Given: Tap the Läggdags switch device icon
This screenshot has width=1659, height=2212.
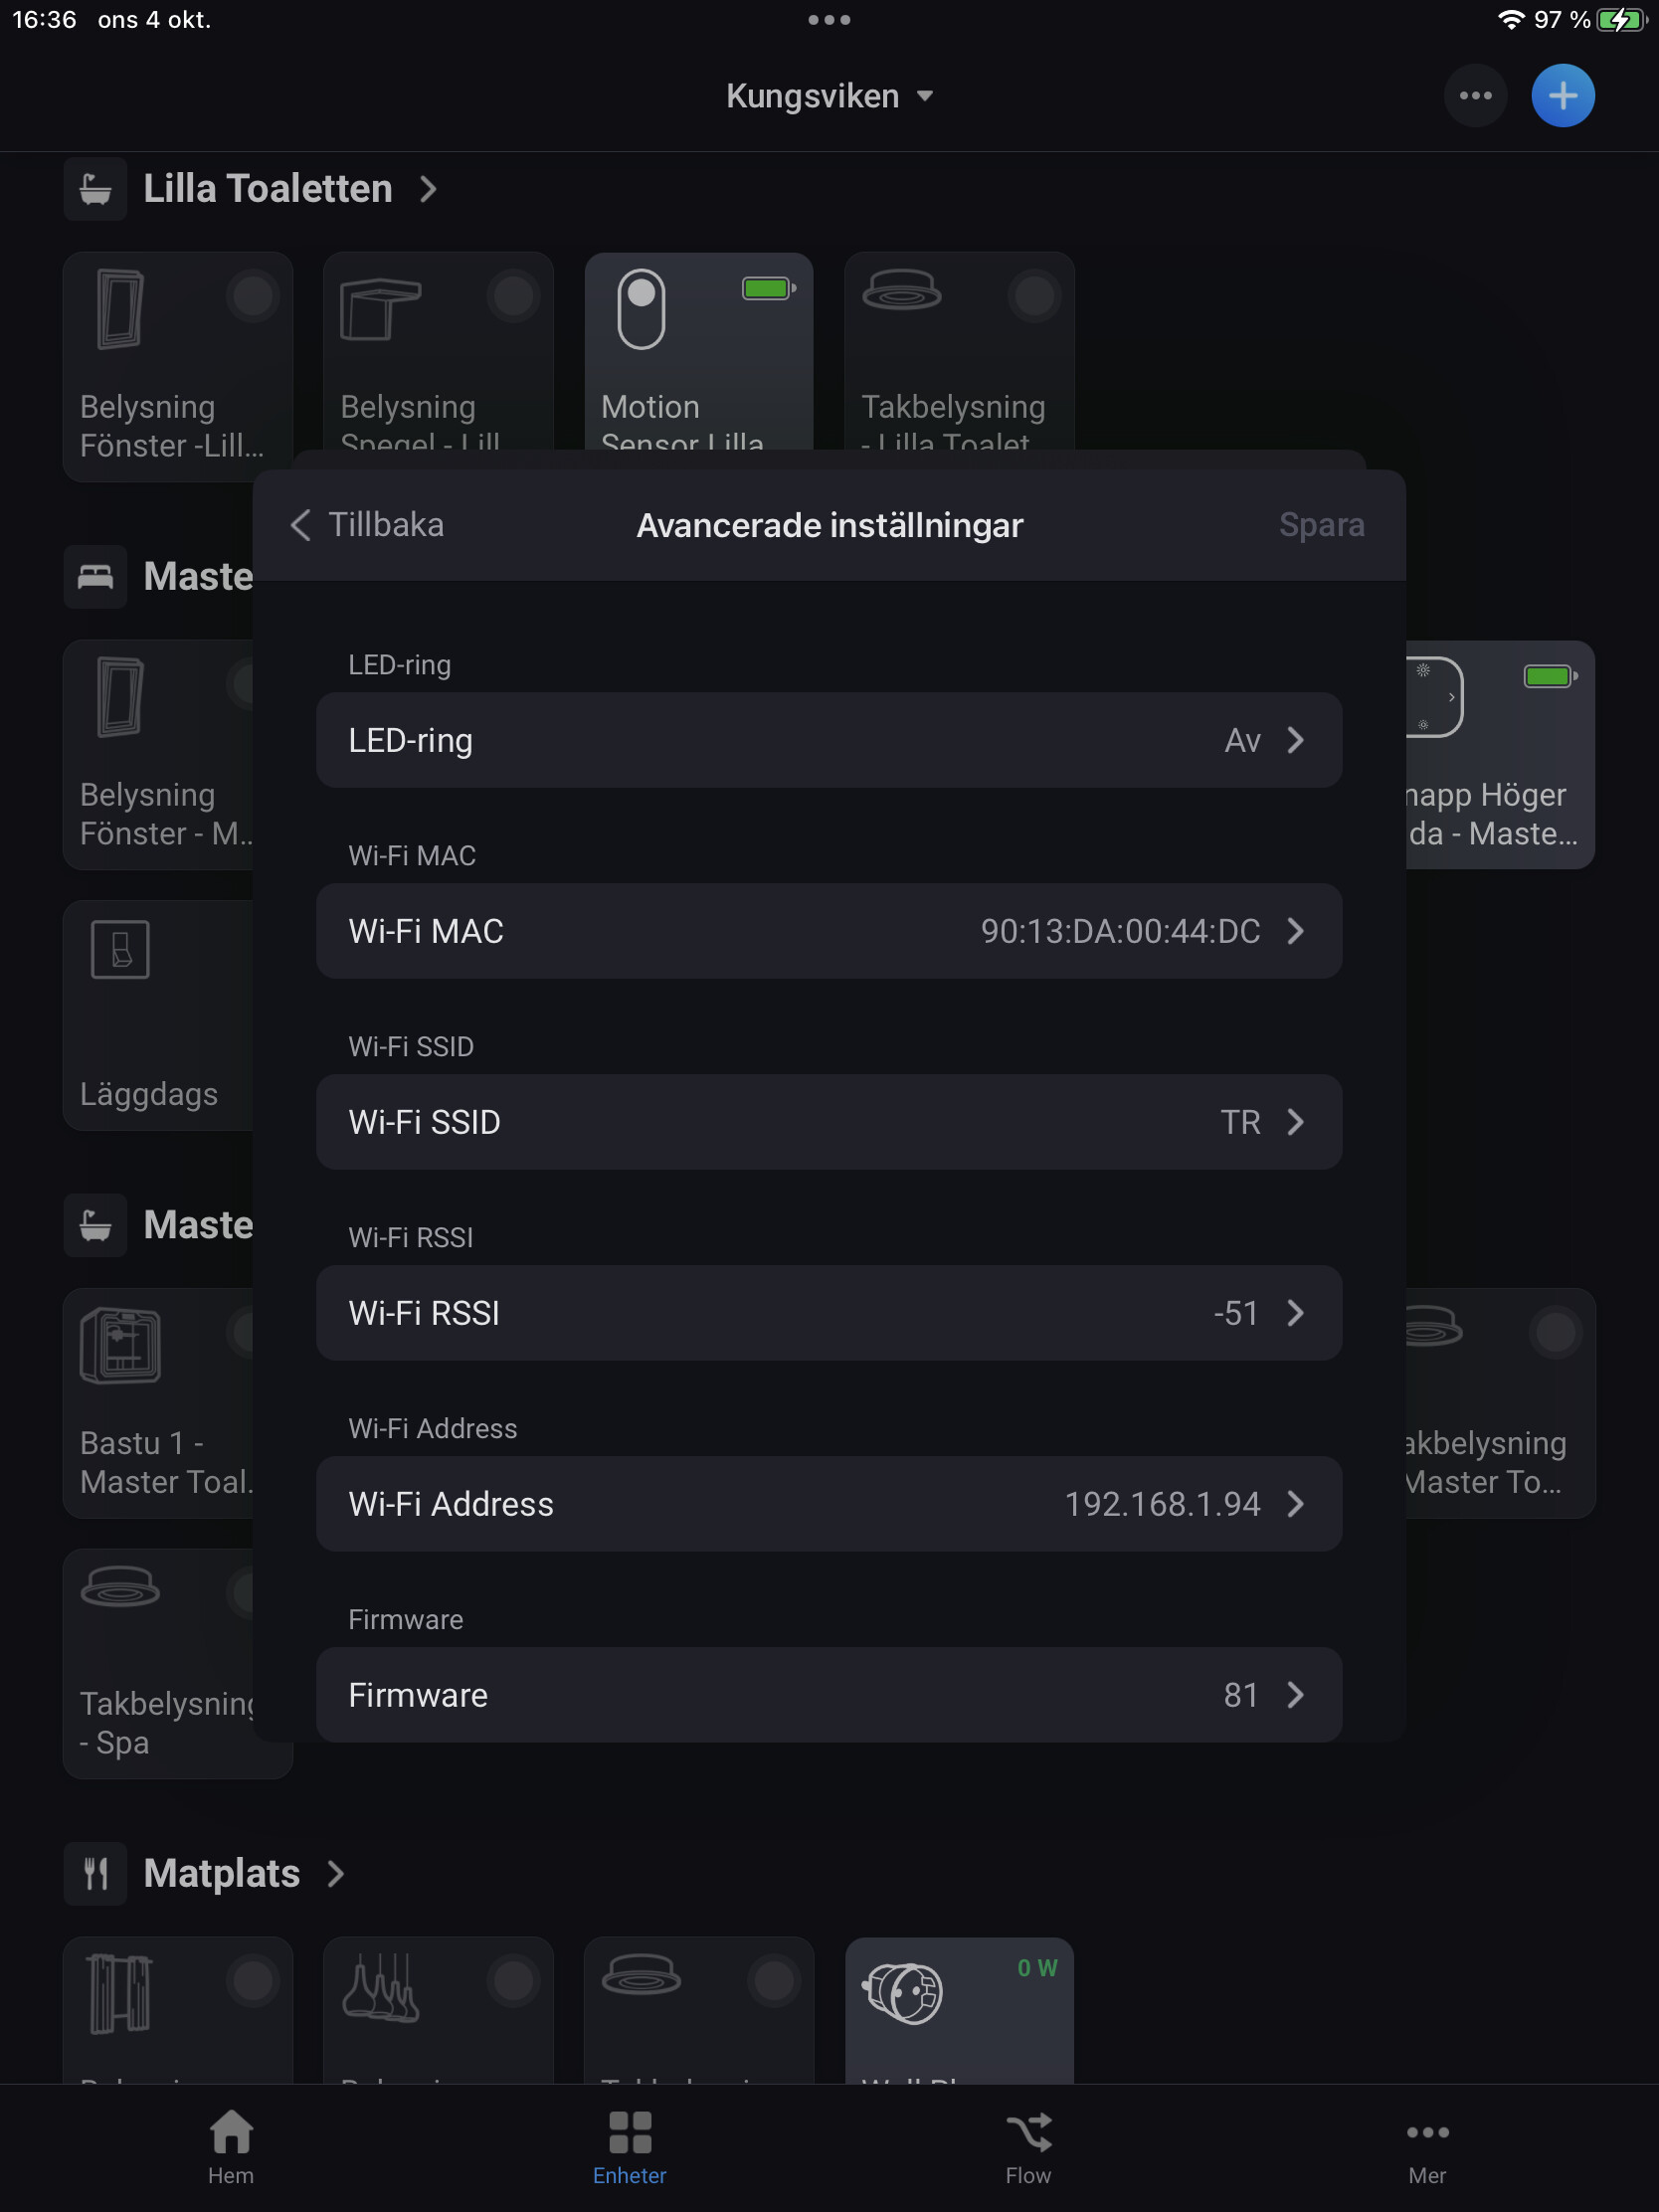Looking at the screenshot, I should point(120,949).
